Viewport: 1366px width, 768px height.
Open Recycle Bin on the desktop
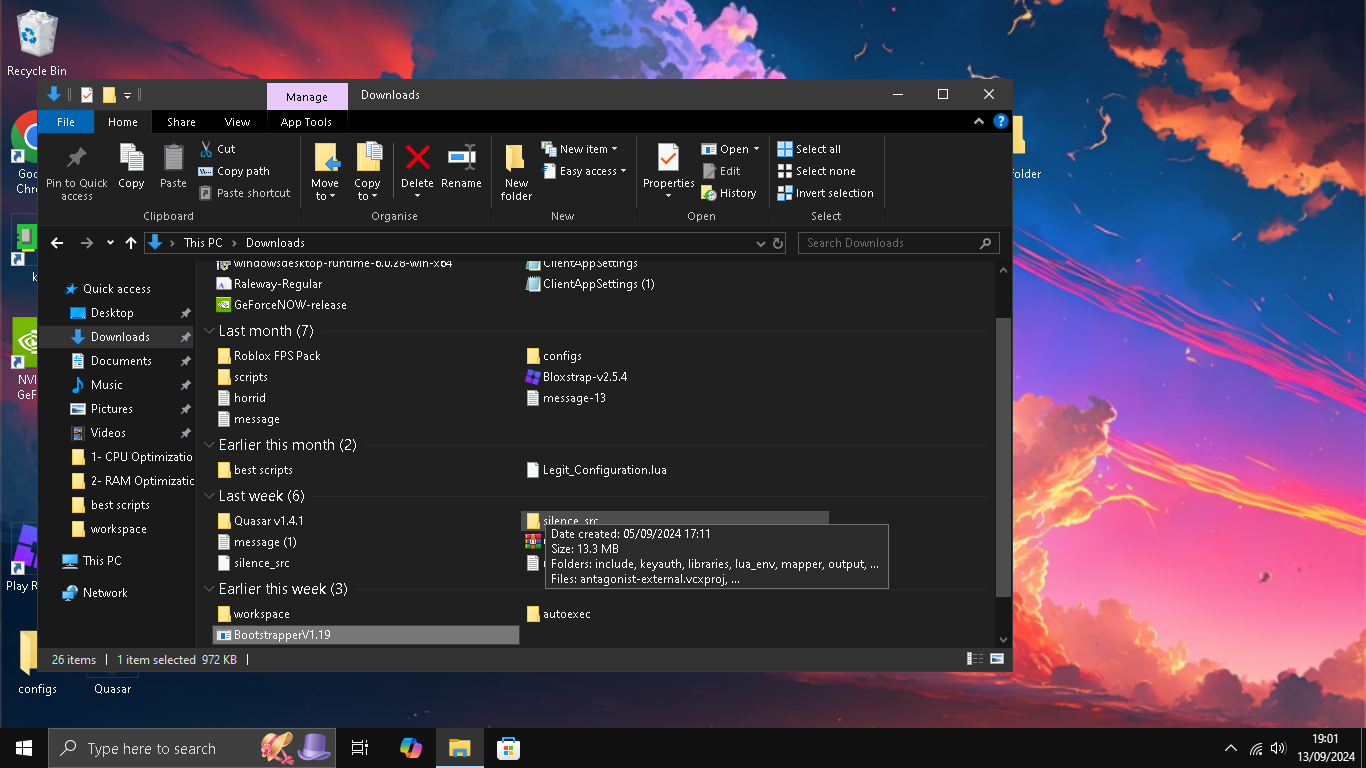pos(37,43)
